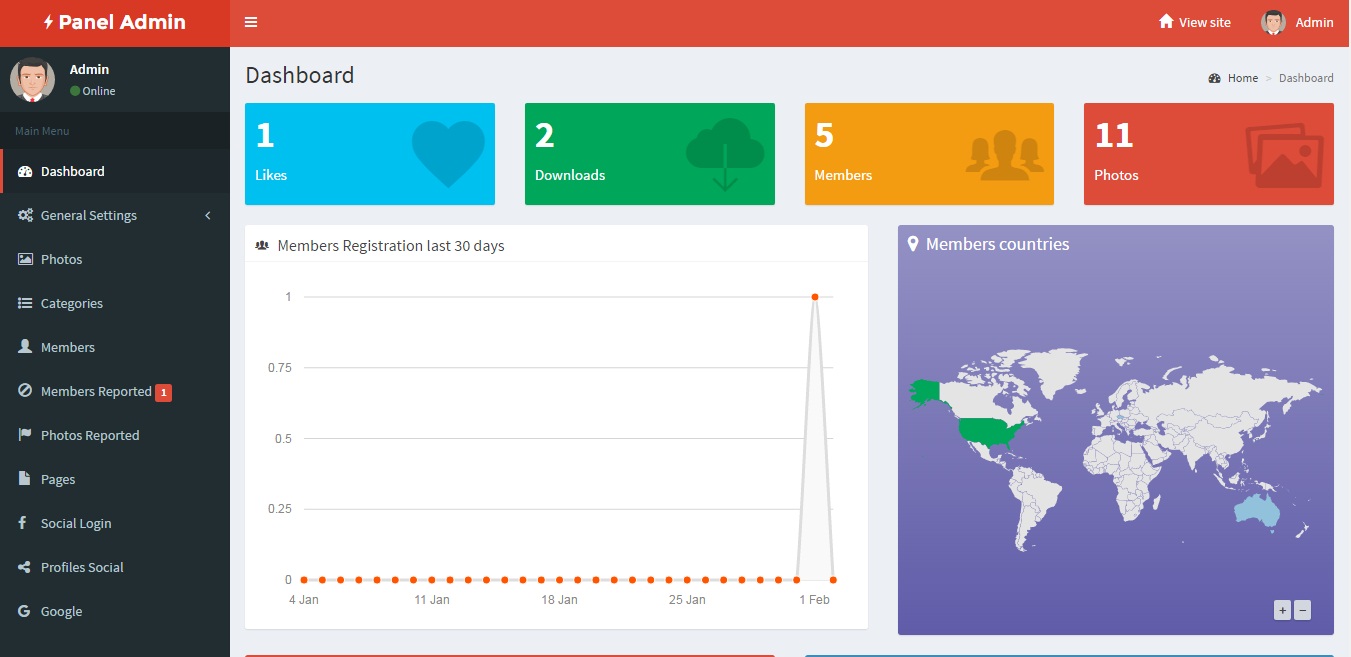Zoom in the map with plus button
This screenshot has height=657, width=1351.
[x=1282, y=610]
